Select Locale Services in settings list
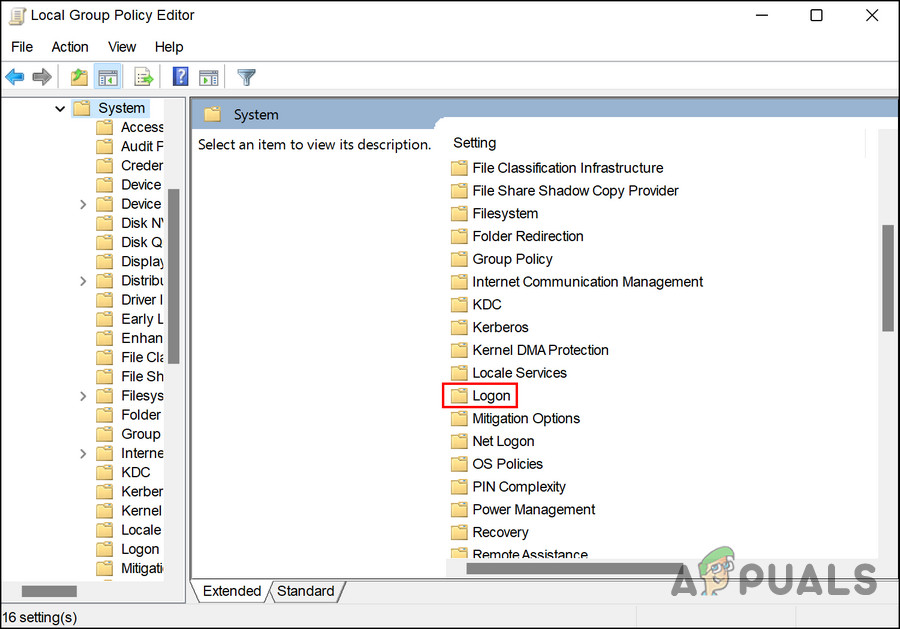The width and height of the screenshot is (900, 629). pos(519,373)
